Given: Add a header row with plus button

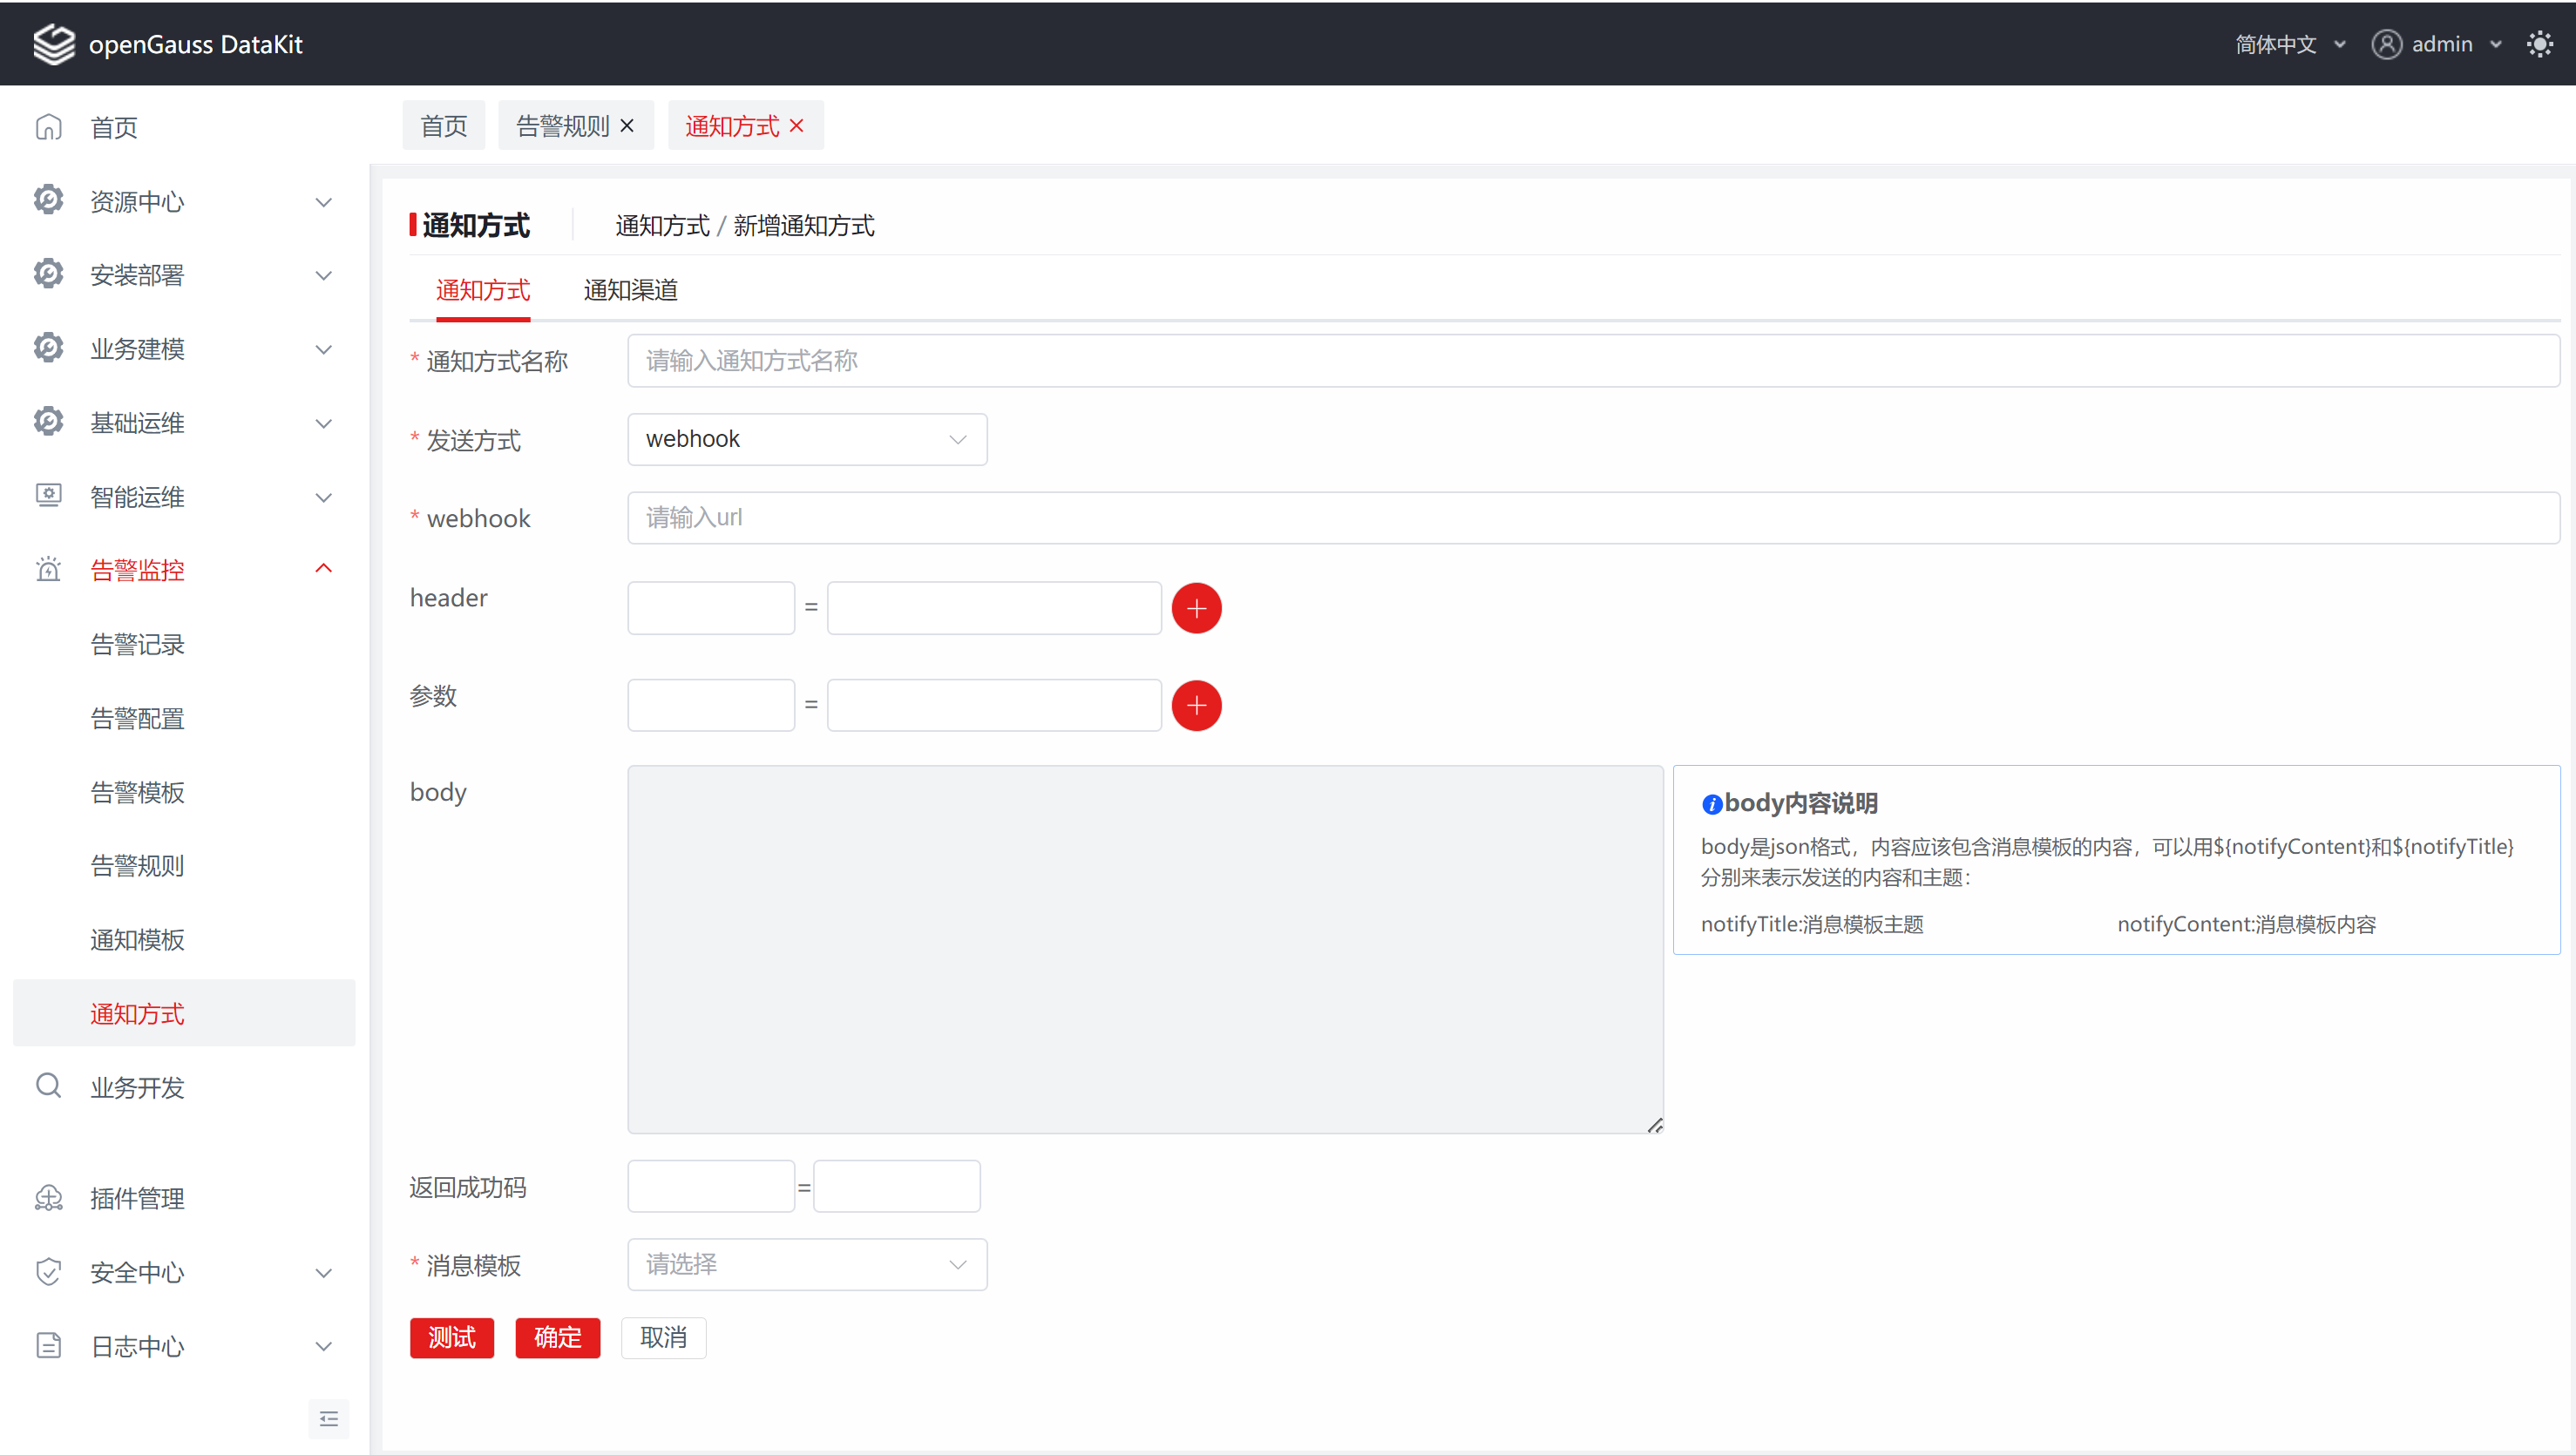Looking at the screenshot, I should (x=1196, y=608).
